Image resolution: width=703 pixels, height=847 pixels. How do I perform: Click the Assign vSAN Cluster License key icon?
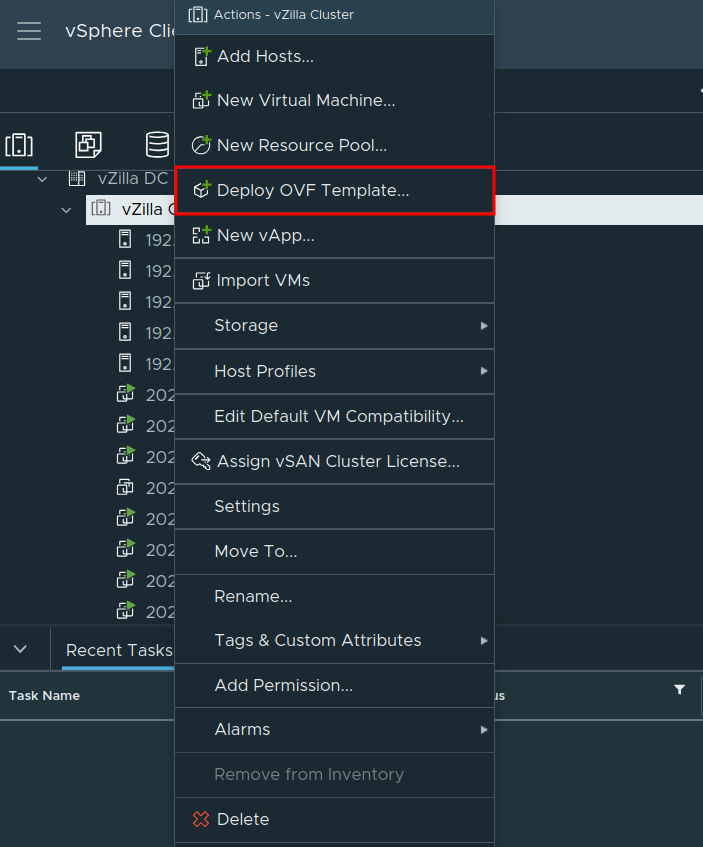pos(202,461)
